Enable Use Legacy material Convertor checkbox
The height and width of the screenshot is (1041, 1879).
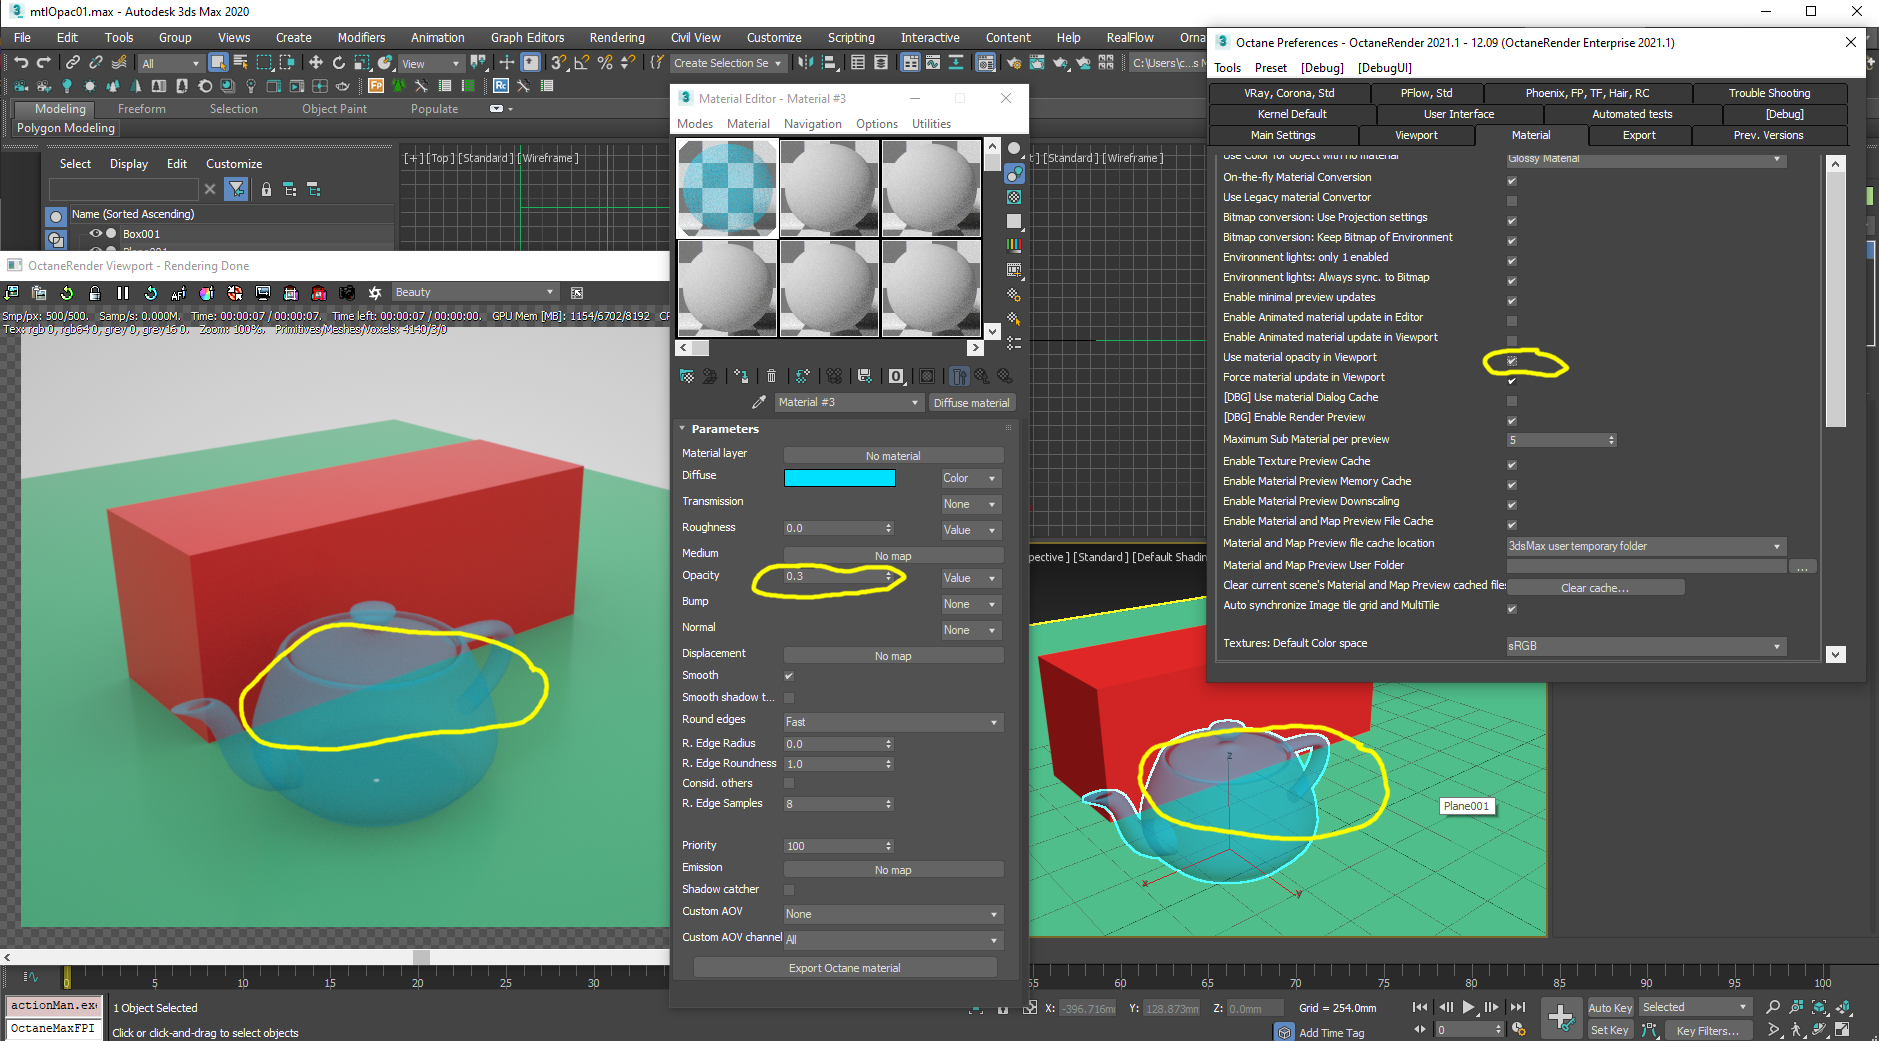tap(1512, 201)
